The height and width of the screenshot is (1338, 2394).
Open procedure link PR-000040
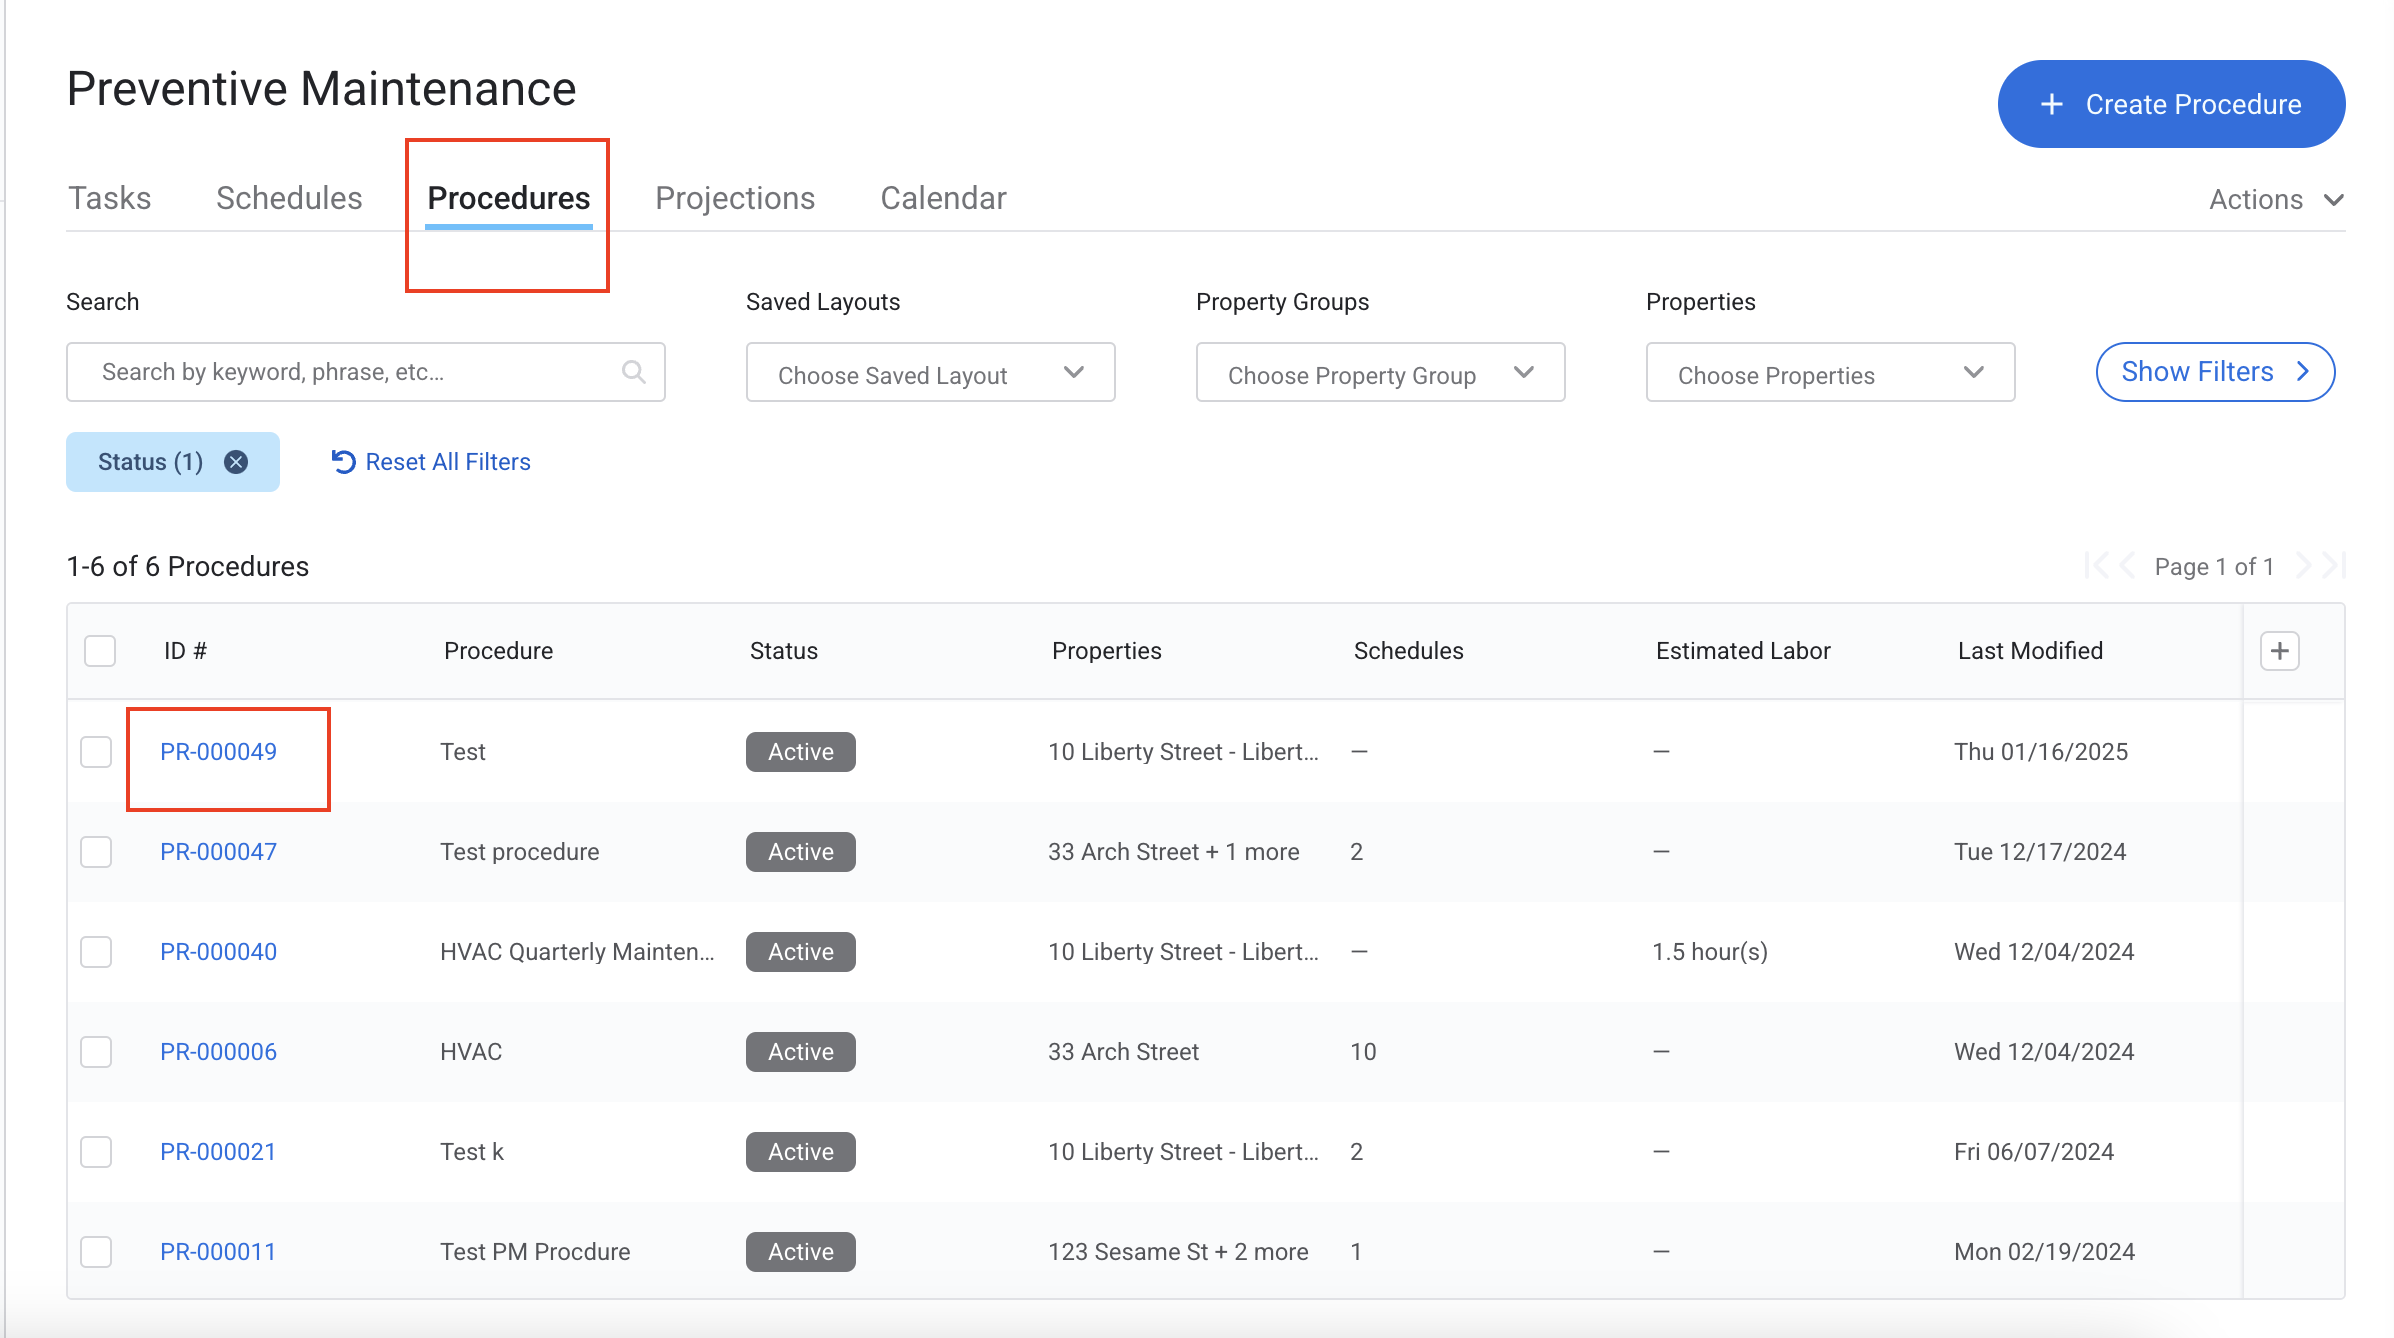[x=218, y=952]
